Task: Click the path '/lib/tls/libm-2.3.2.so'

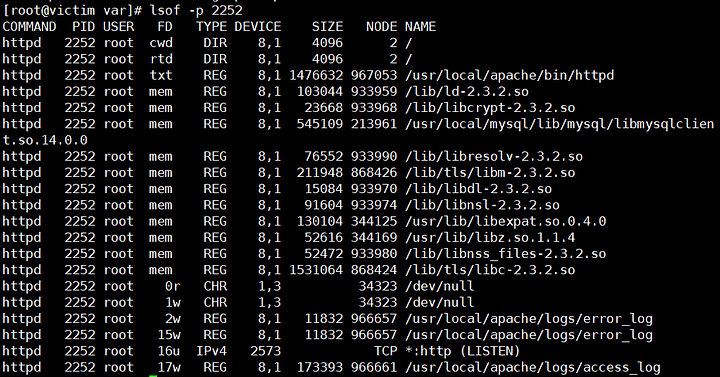Action: click(490, 173)
